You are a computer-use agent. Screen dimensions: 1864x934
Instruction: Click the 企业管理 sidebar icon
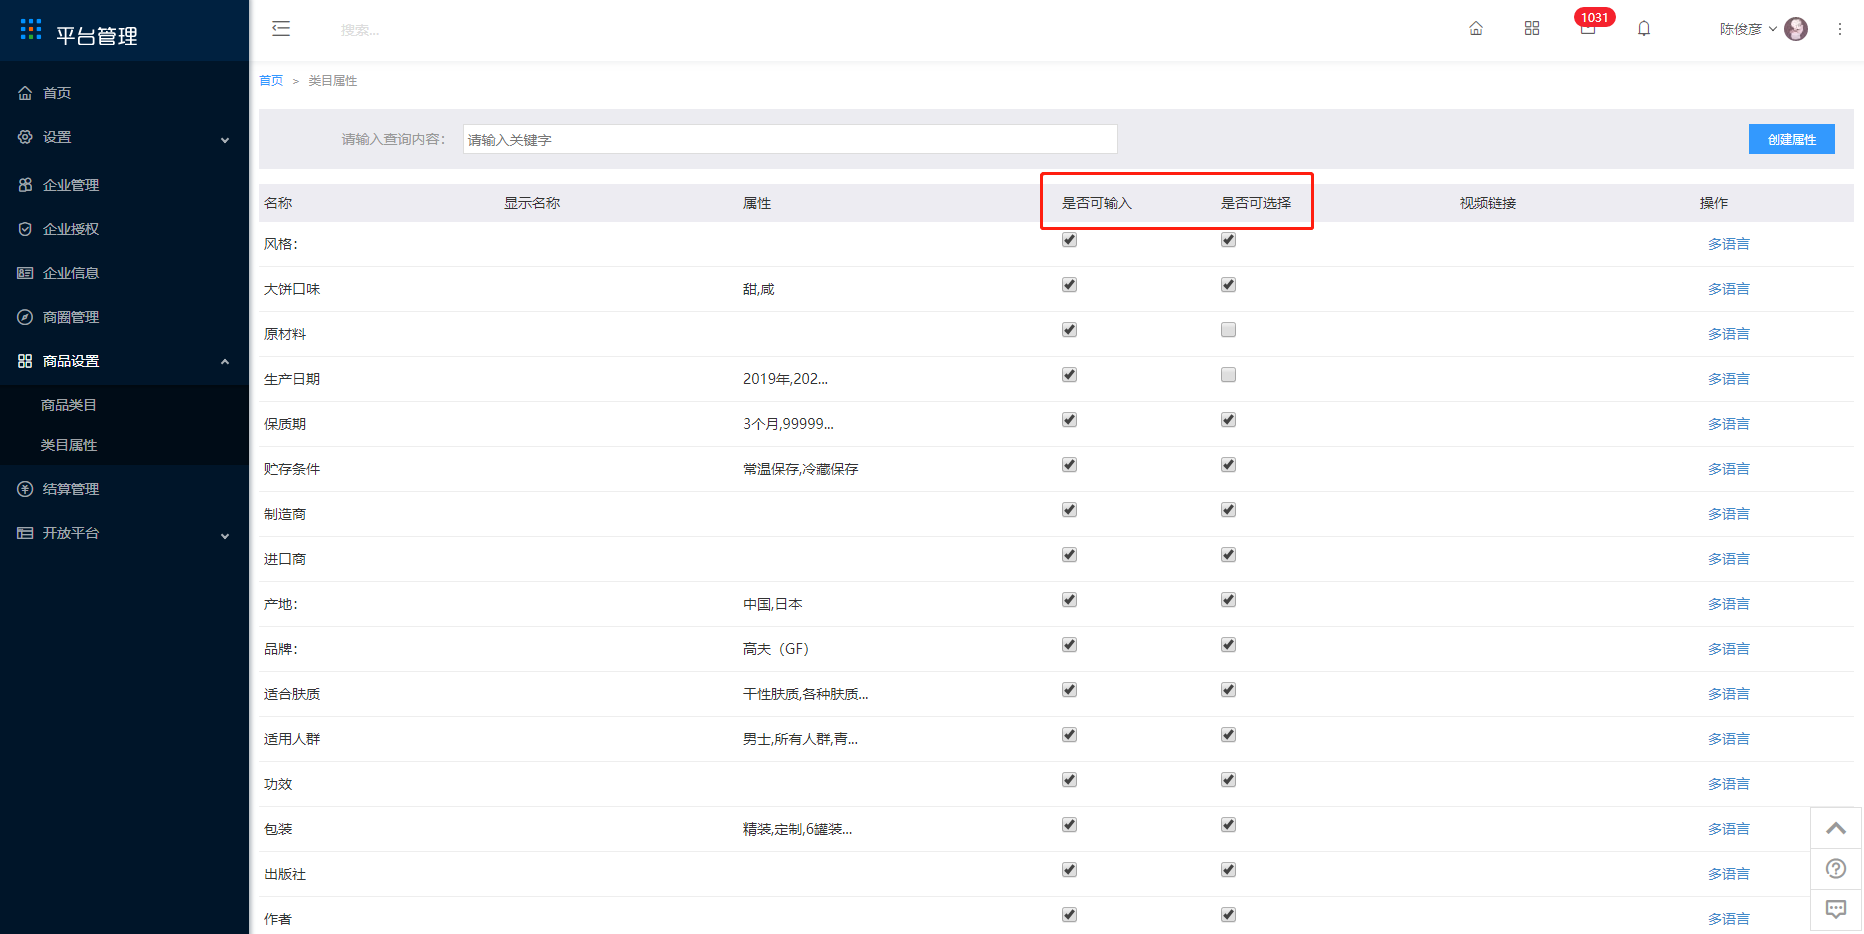pos(25,185)
